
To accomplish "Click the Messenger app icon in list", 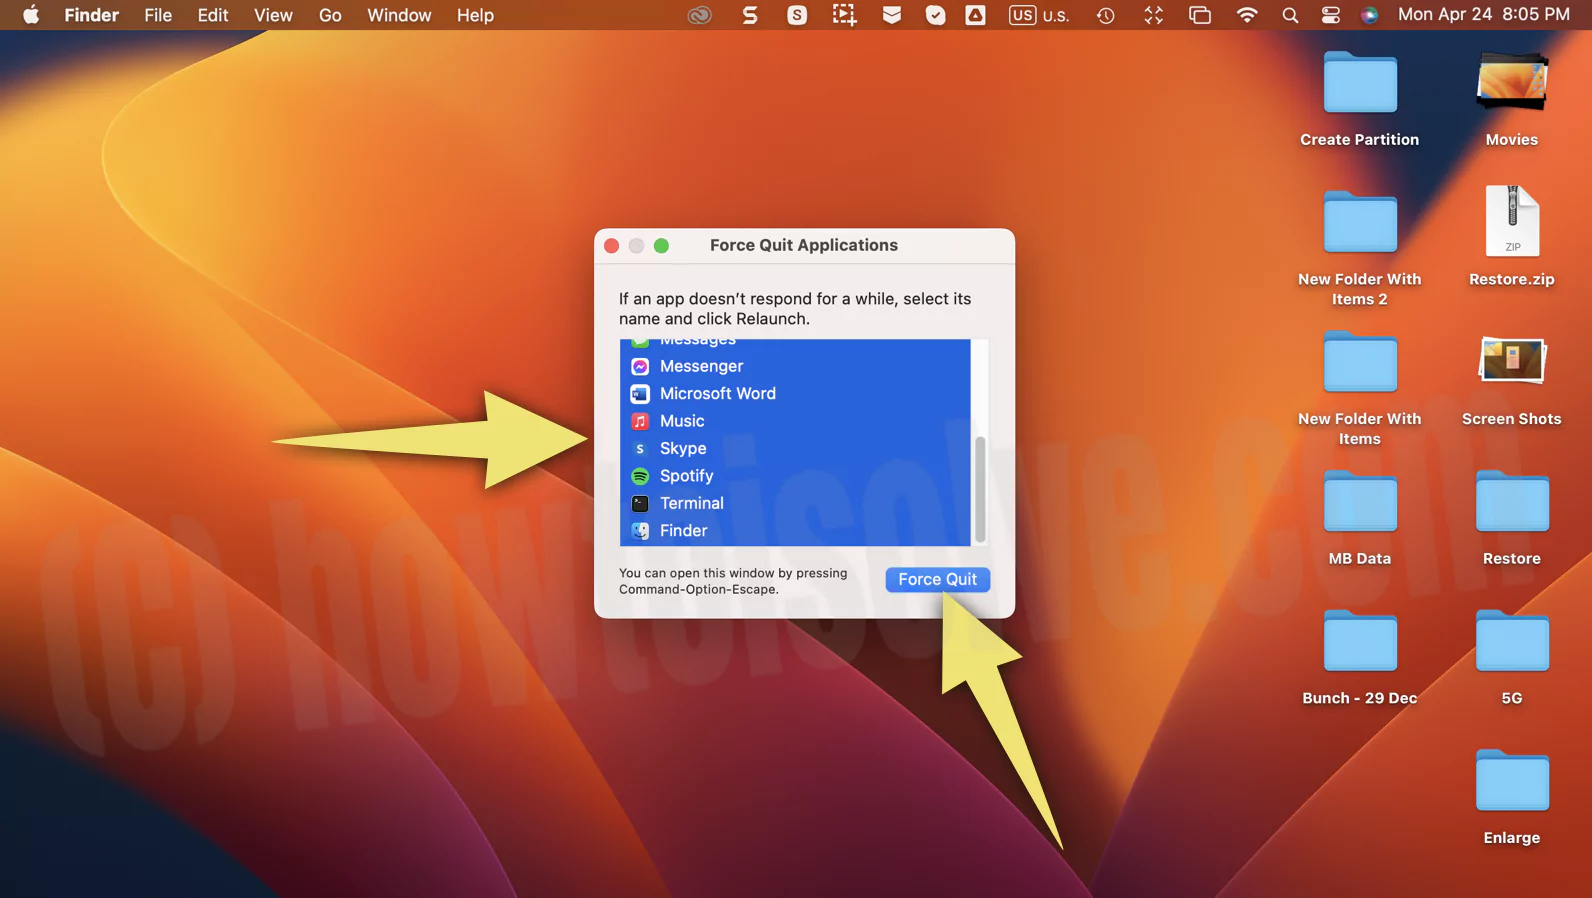I will pyautogui.click(x=640, y=366).
